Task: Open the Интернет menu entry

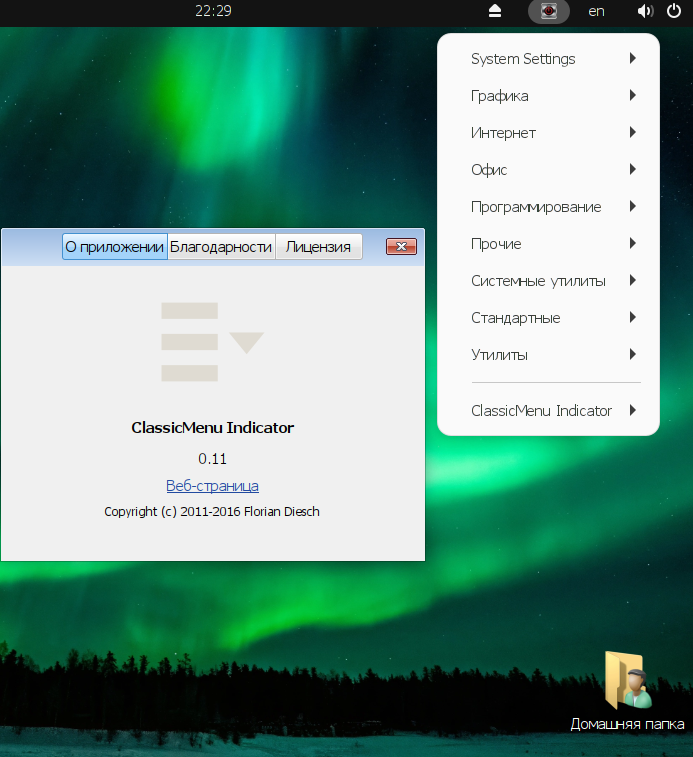Action: click(x=548, y=133)
